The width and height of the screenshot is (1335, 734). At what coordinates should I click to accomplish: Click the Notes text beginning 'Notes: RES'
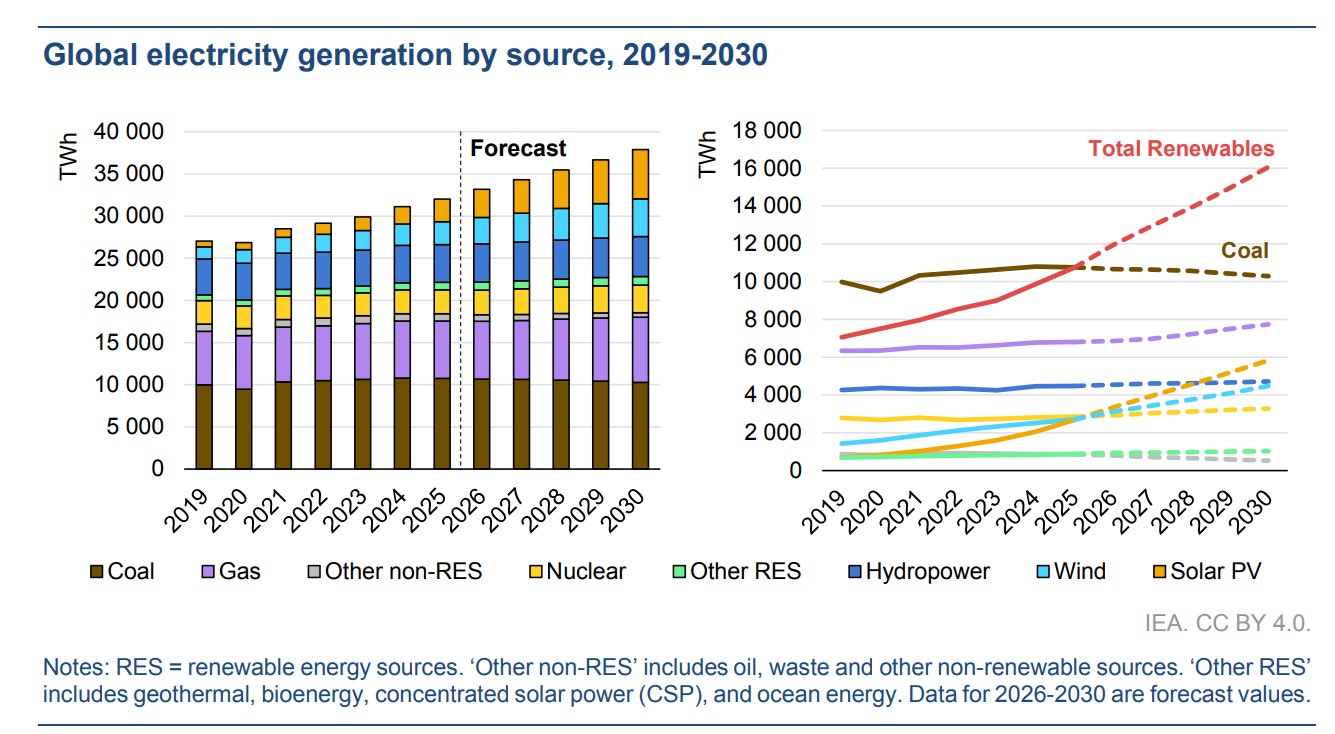675,680
